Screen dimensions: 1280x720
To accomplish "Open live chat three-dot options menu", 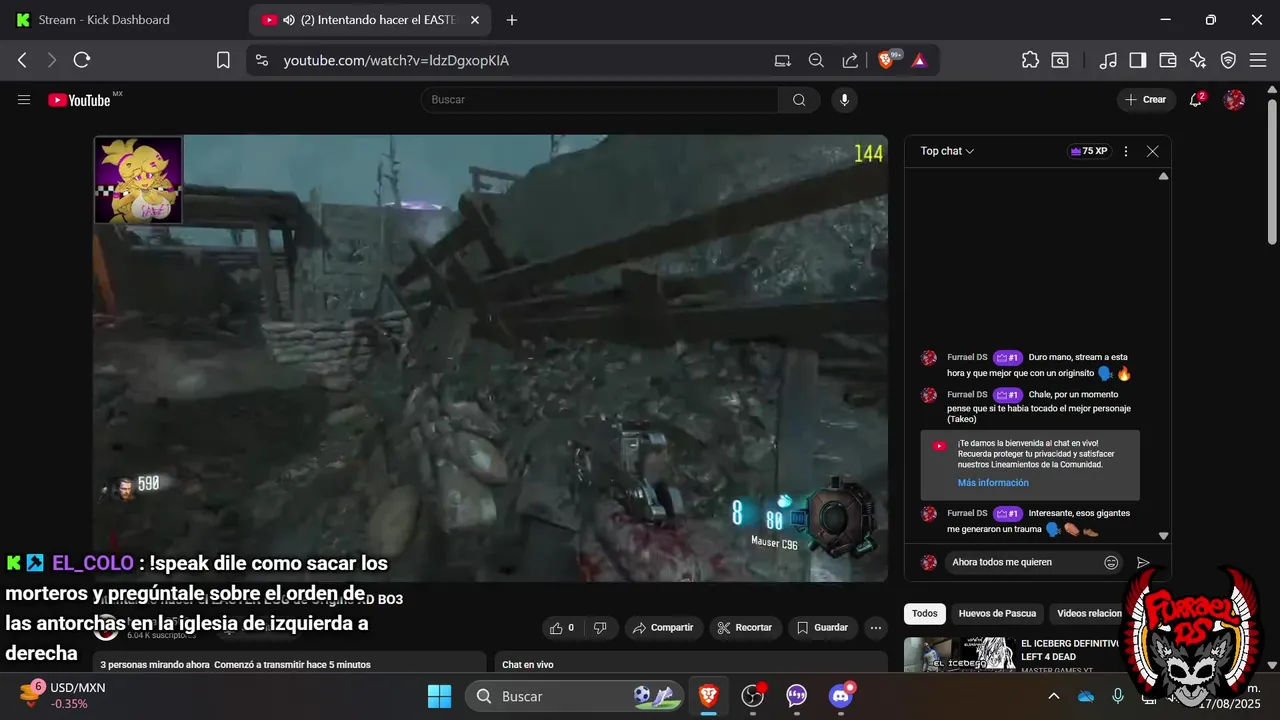I will tap(1126, 151).
